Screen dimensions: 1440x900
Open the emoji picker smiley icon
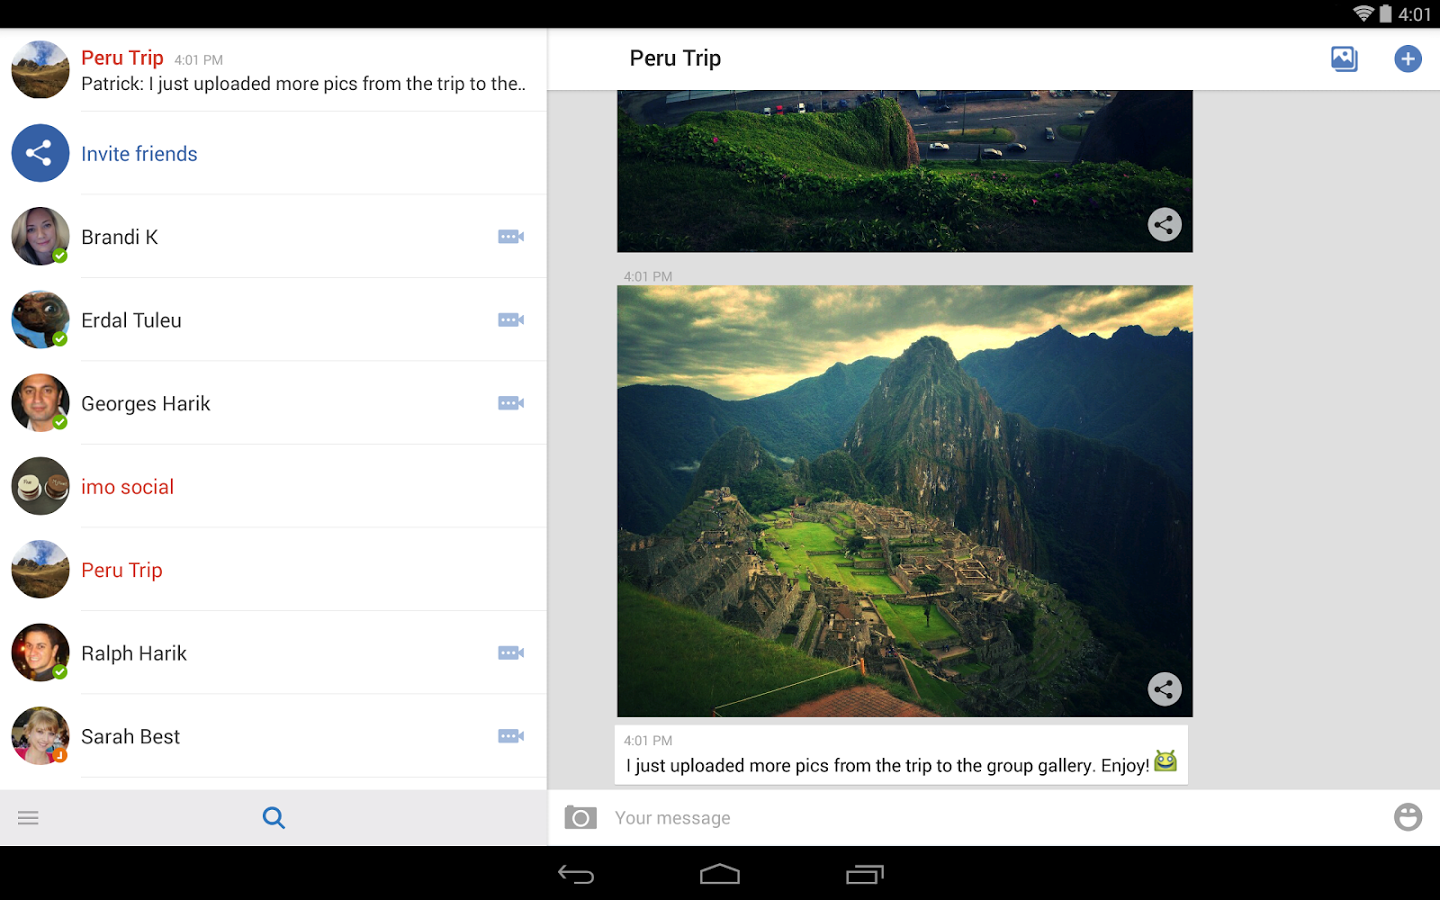click(1408, 817)
